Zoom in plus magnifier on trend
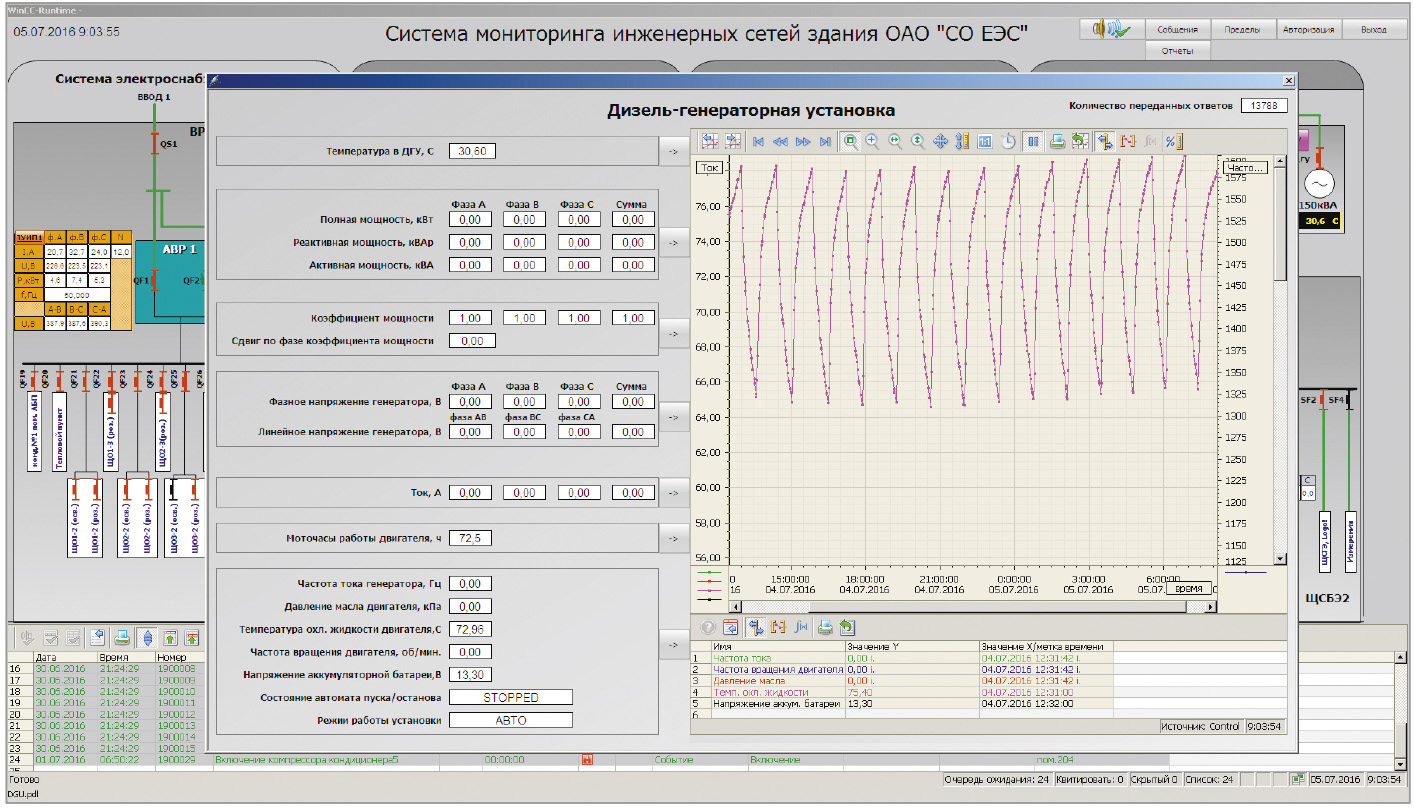Image resolution: width=1414 pixels, height=808 pixels. pos(872,142)
